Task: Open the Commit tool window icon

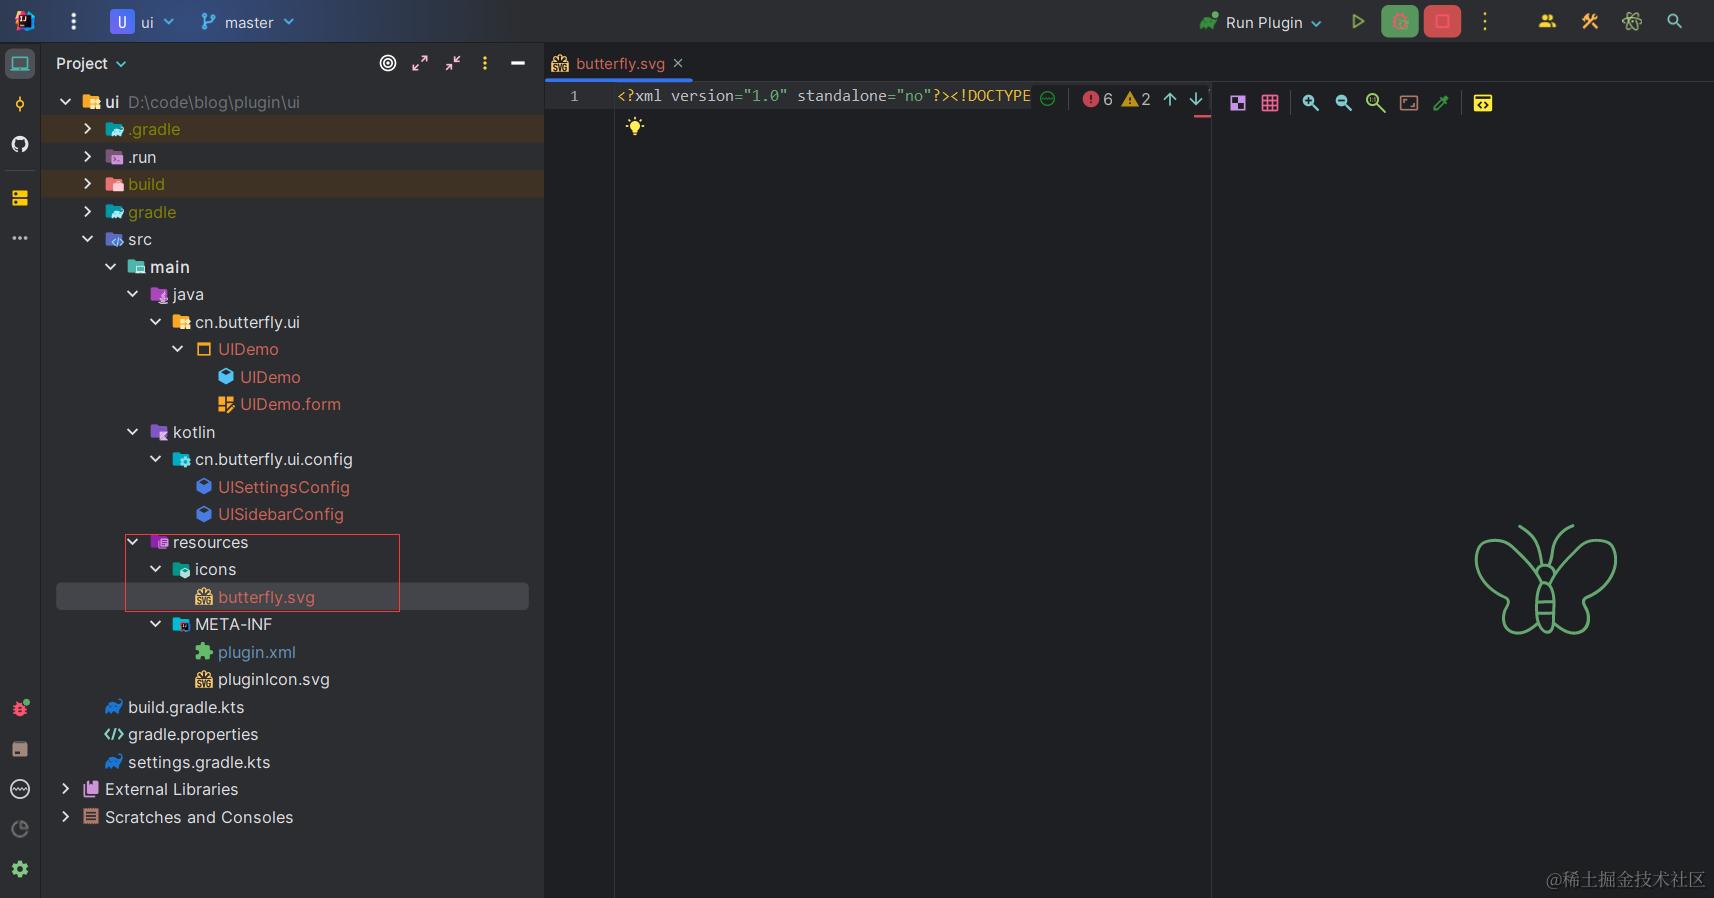Action: pyautogui.click(x=20, y=104)
